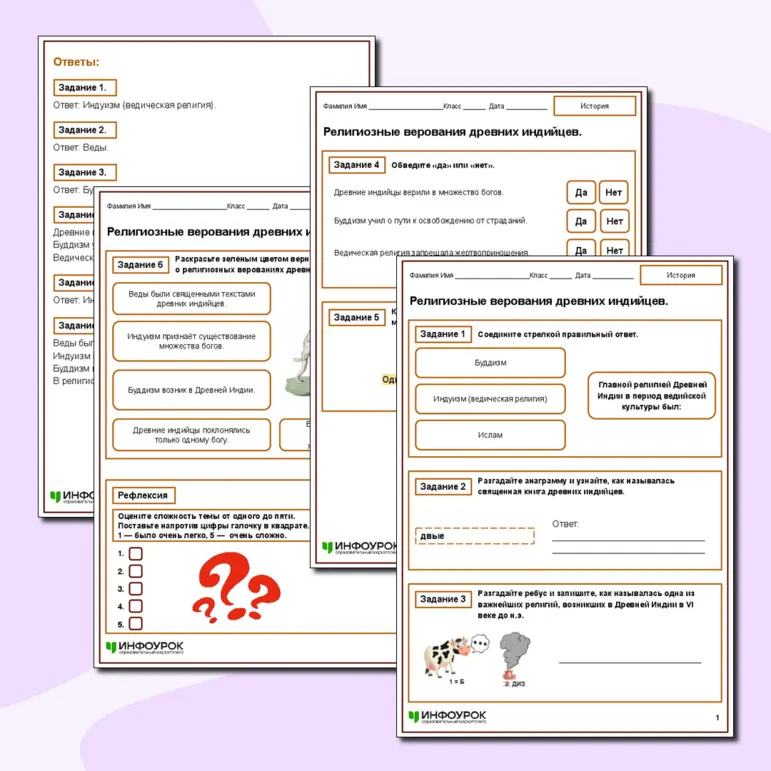This screenshot has width=771, height=771.
Task: Click the worksheet title above Задание 1
Action: coord(539,301)
